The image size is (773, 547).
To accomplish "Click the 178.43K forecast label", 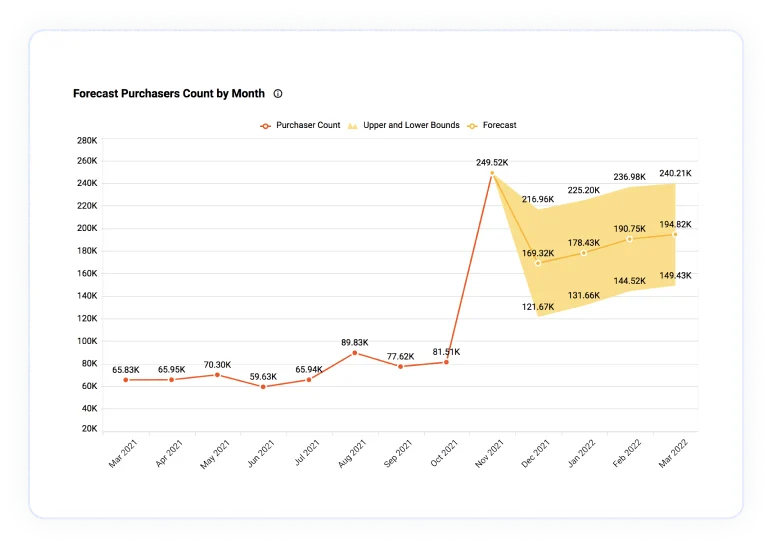I will click(584, 243).
